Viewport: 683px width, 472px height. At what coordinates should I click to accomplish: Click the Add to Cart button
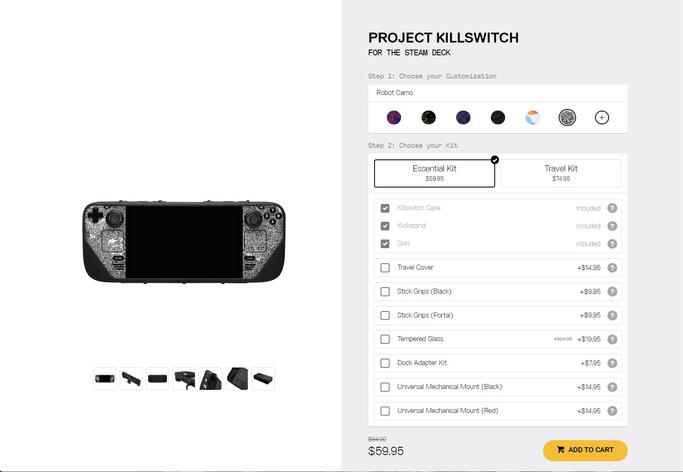pyautogui.click(x=585, y=450)
